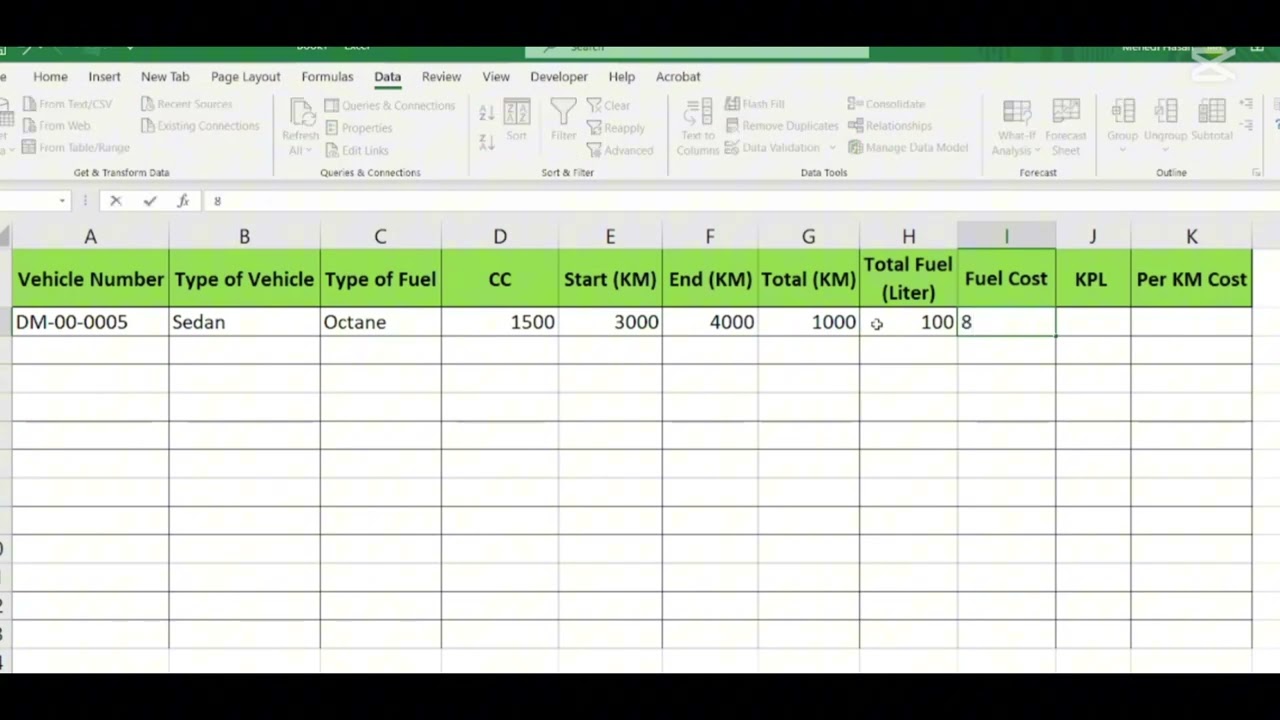Image resolution: width=1280 pixels, height=720 pixels.
Task: Open the Name Box dropdown arrow
Action: tap(62, 201)
